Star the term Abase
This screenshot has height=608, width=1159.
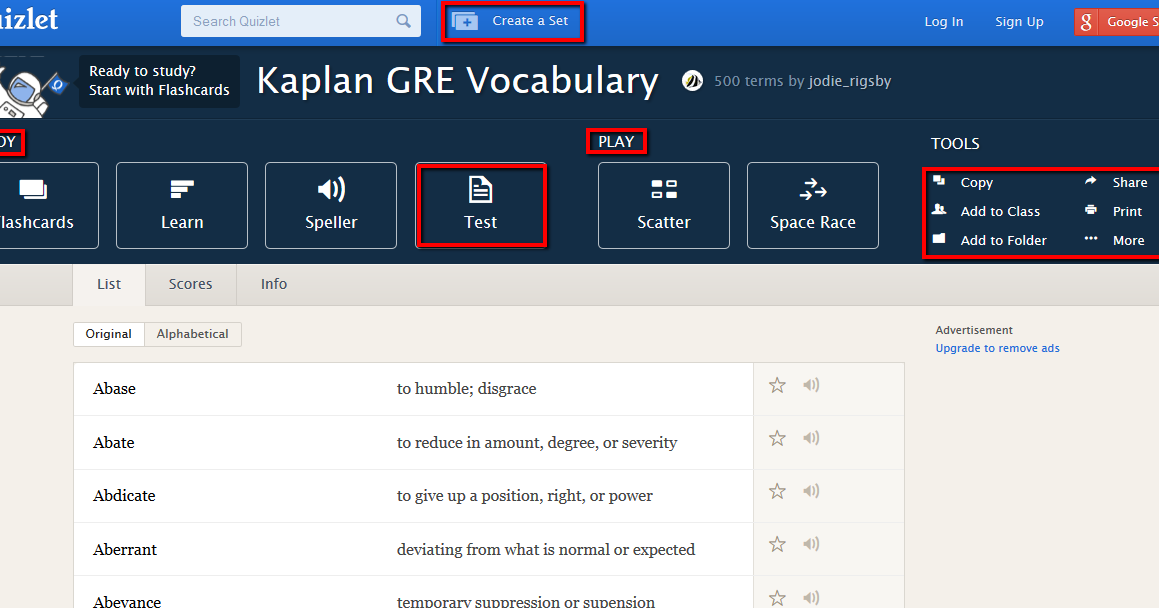(x=777, y=384)
